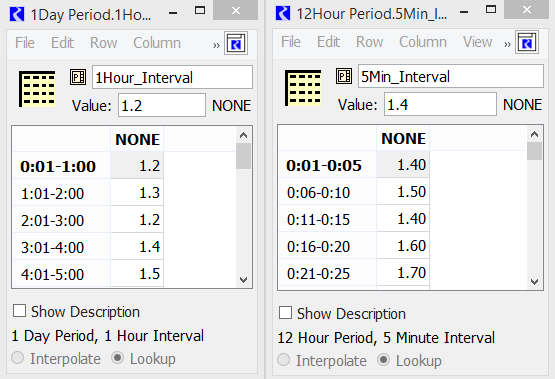The height and width of the screenshot is (379, 555).
Task: Click the small periodic slot icon left of 5Min_Interval name
Action: (x=344, y=76)
